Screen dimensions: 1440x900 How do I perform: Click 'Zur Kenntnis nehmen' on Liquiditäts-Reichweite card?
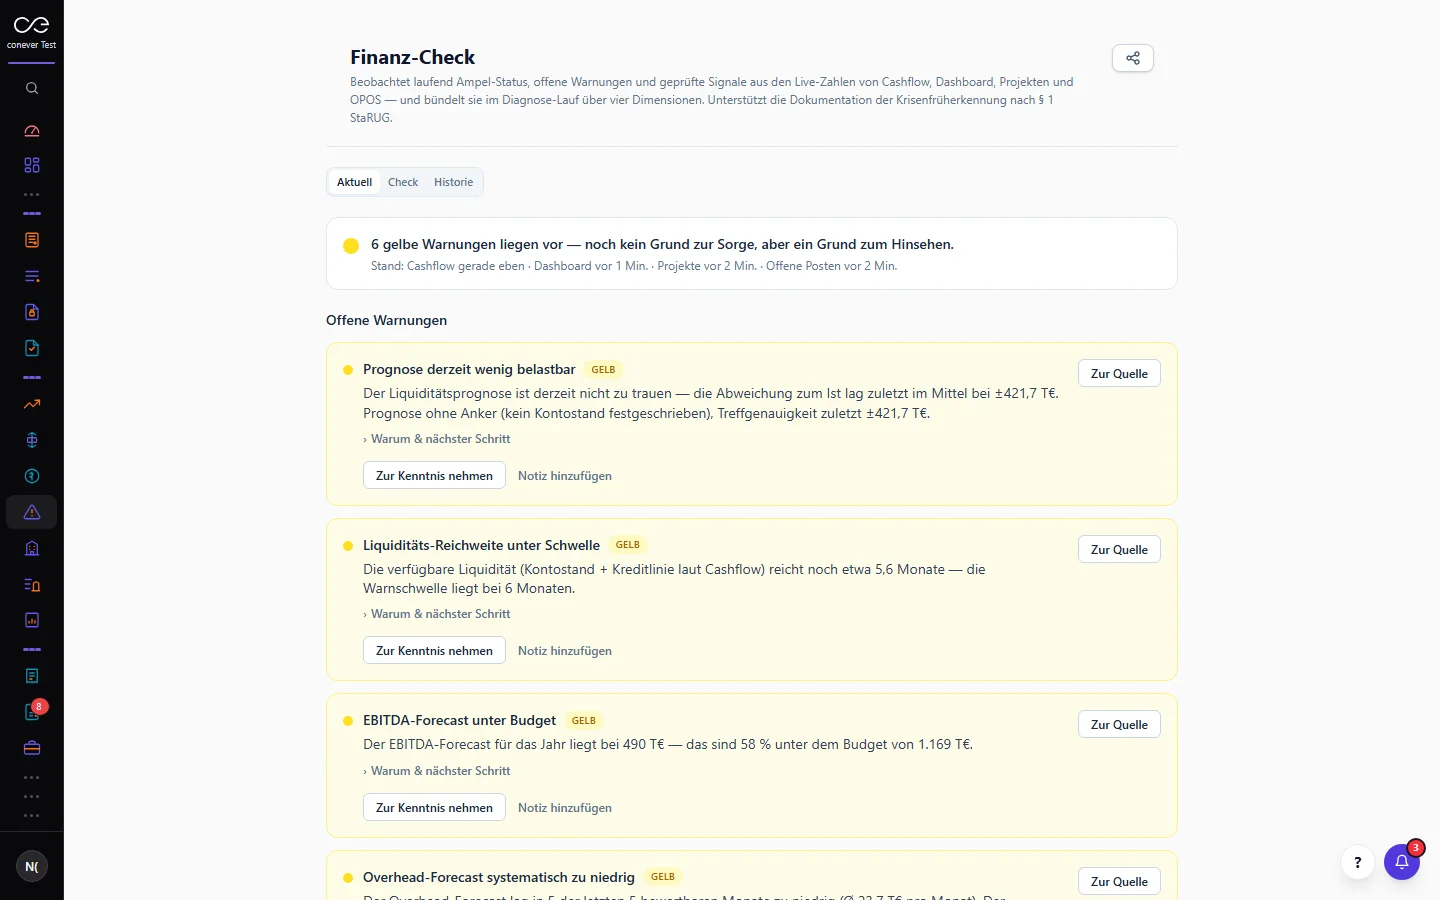(x=434, y=650)
